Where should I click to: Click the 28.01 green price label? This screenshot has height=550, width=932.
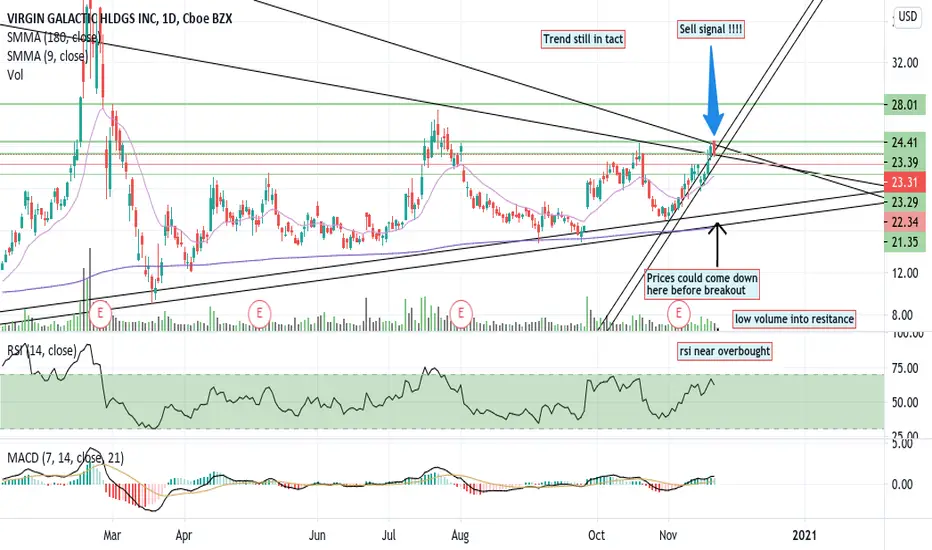(x=905, y=105)
